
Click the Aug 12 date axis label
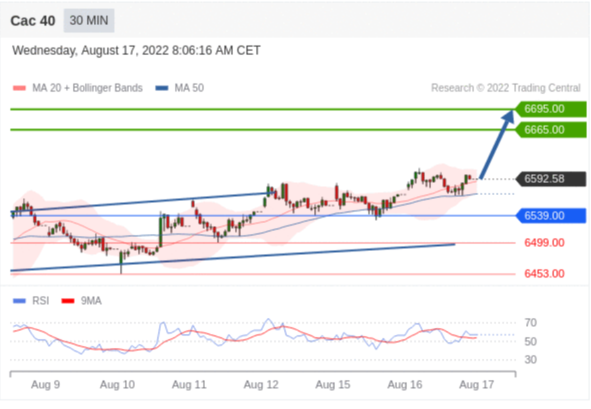[261, 385]
